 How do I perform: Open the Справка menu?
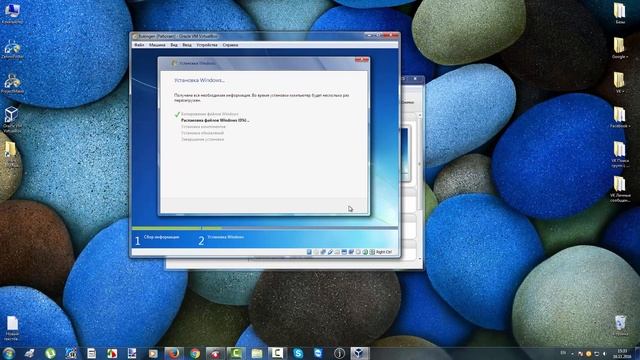230,45
